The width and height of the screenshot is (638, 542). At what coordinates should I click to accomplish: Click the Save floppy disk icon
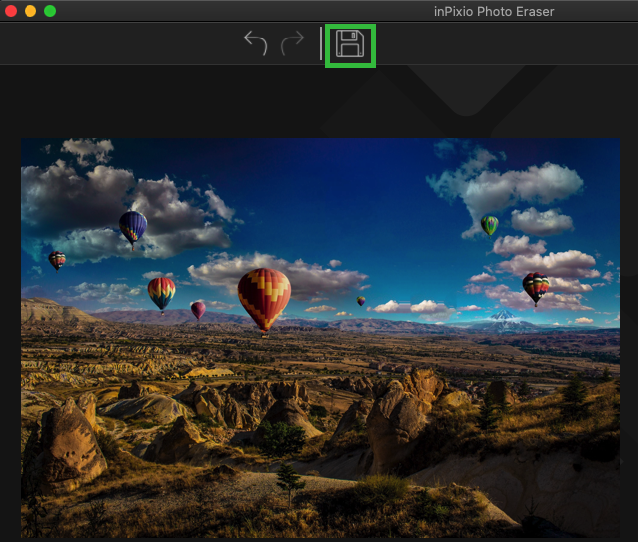coord(350,44)
